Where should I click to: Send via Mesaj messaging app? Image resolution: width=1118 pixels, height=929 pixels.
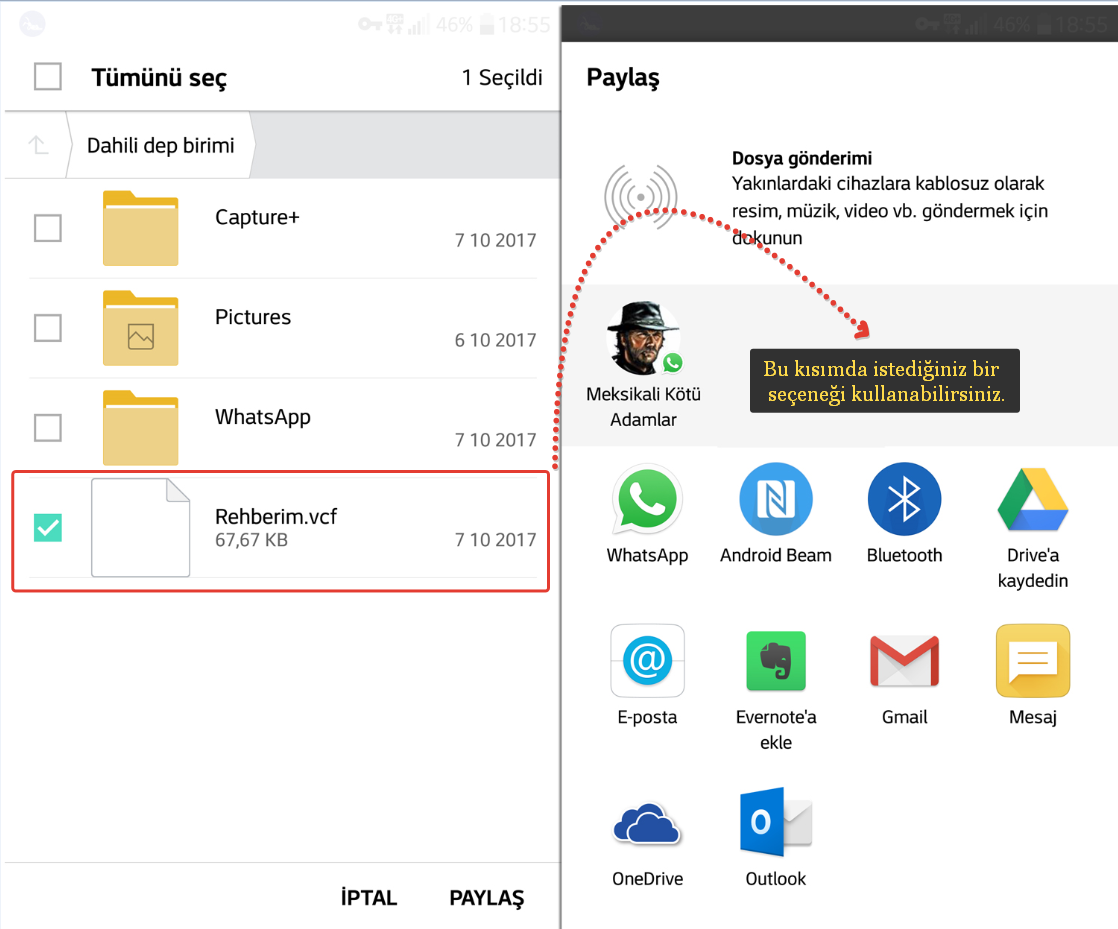tap(1032, 661)
